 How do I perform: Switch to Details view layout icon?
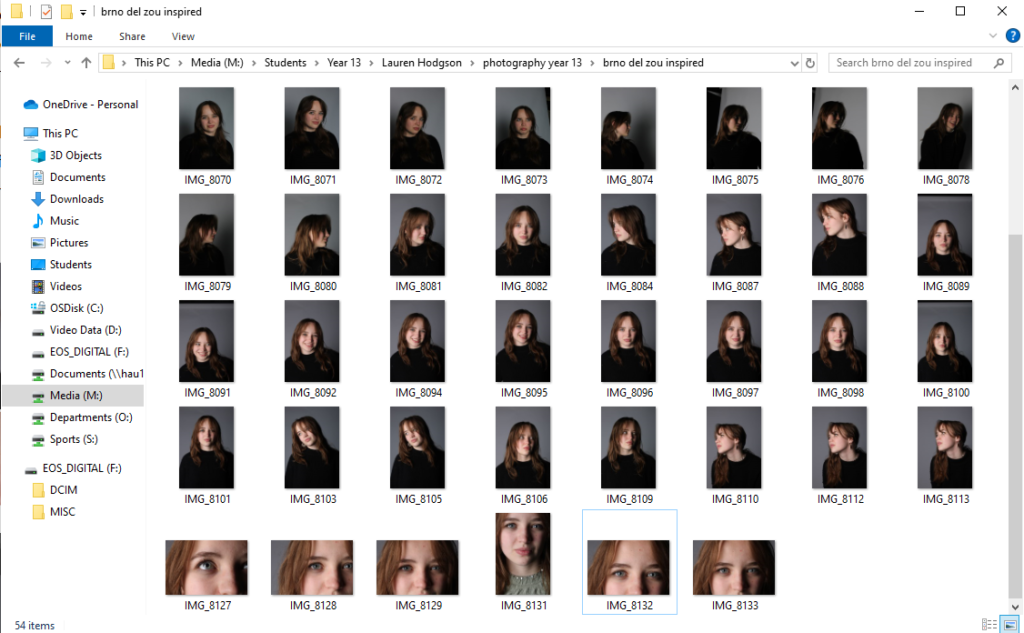pos(989,625)
